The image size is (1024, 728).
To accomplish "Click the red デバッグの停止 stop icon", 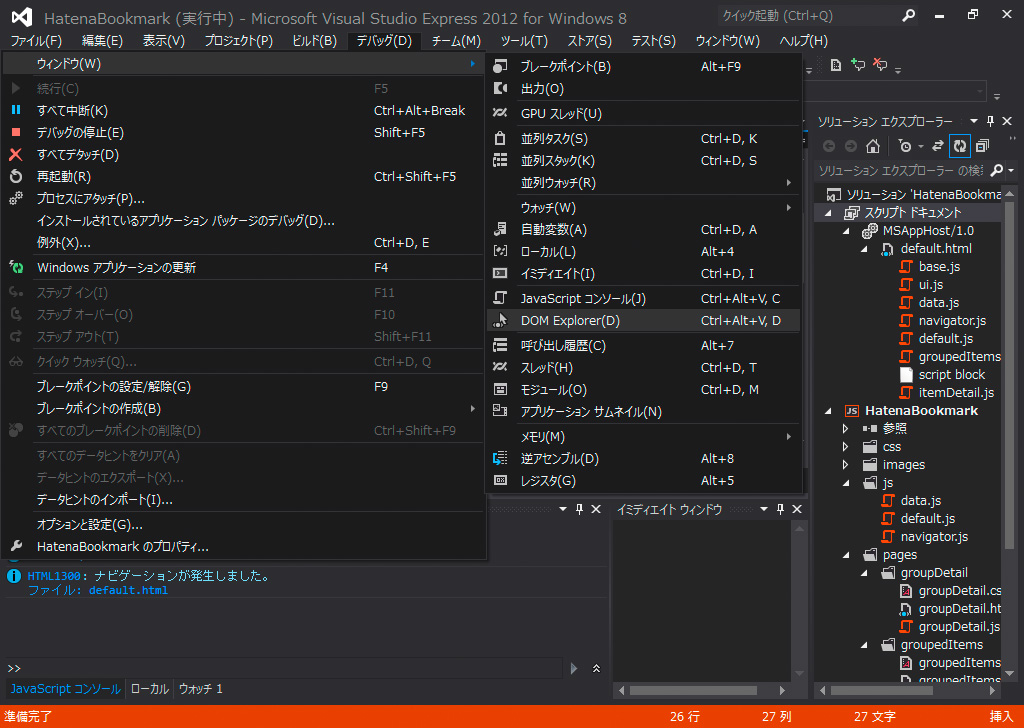I will 16,133.
